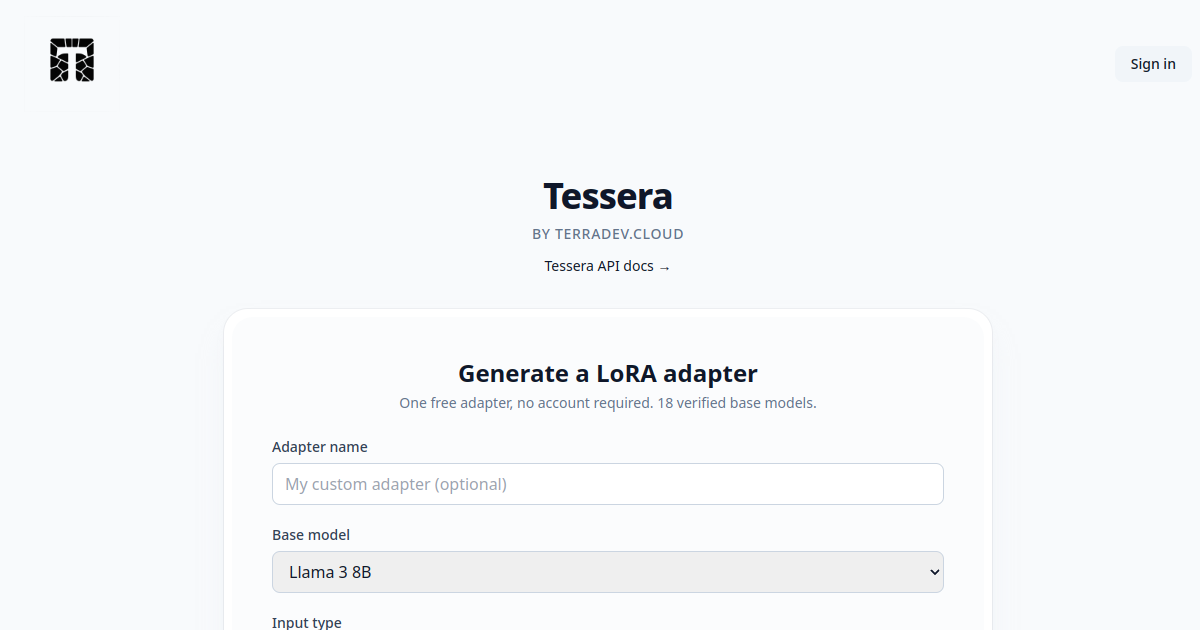Expand the Base model dropdown

point(608,572)
